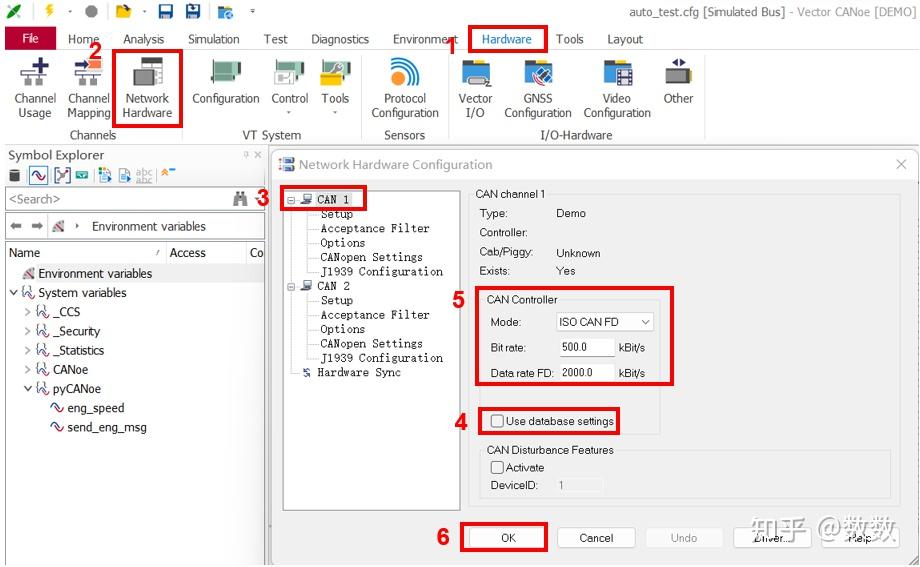This screenshot has width=920, height=567.
Task: Expand the CANoe namespace
Action: (27, 369)
